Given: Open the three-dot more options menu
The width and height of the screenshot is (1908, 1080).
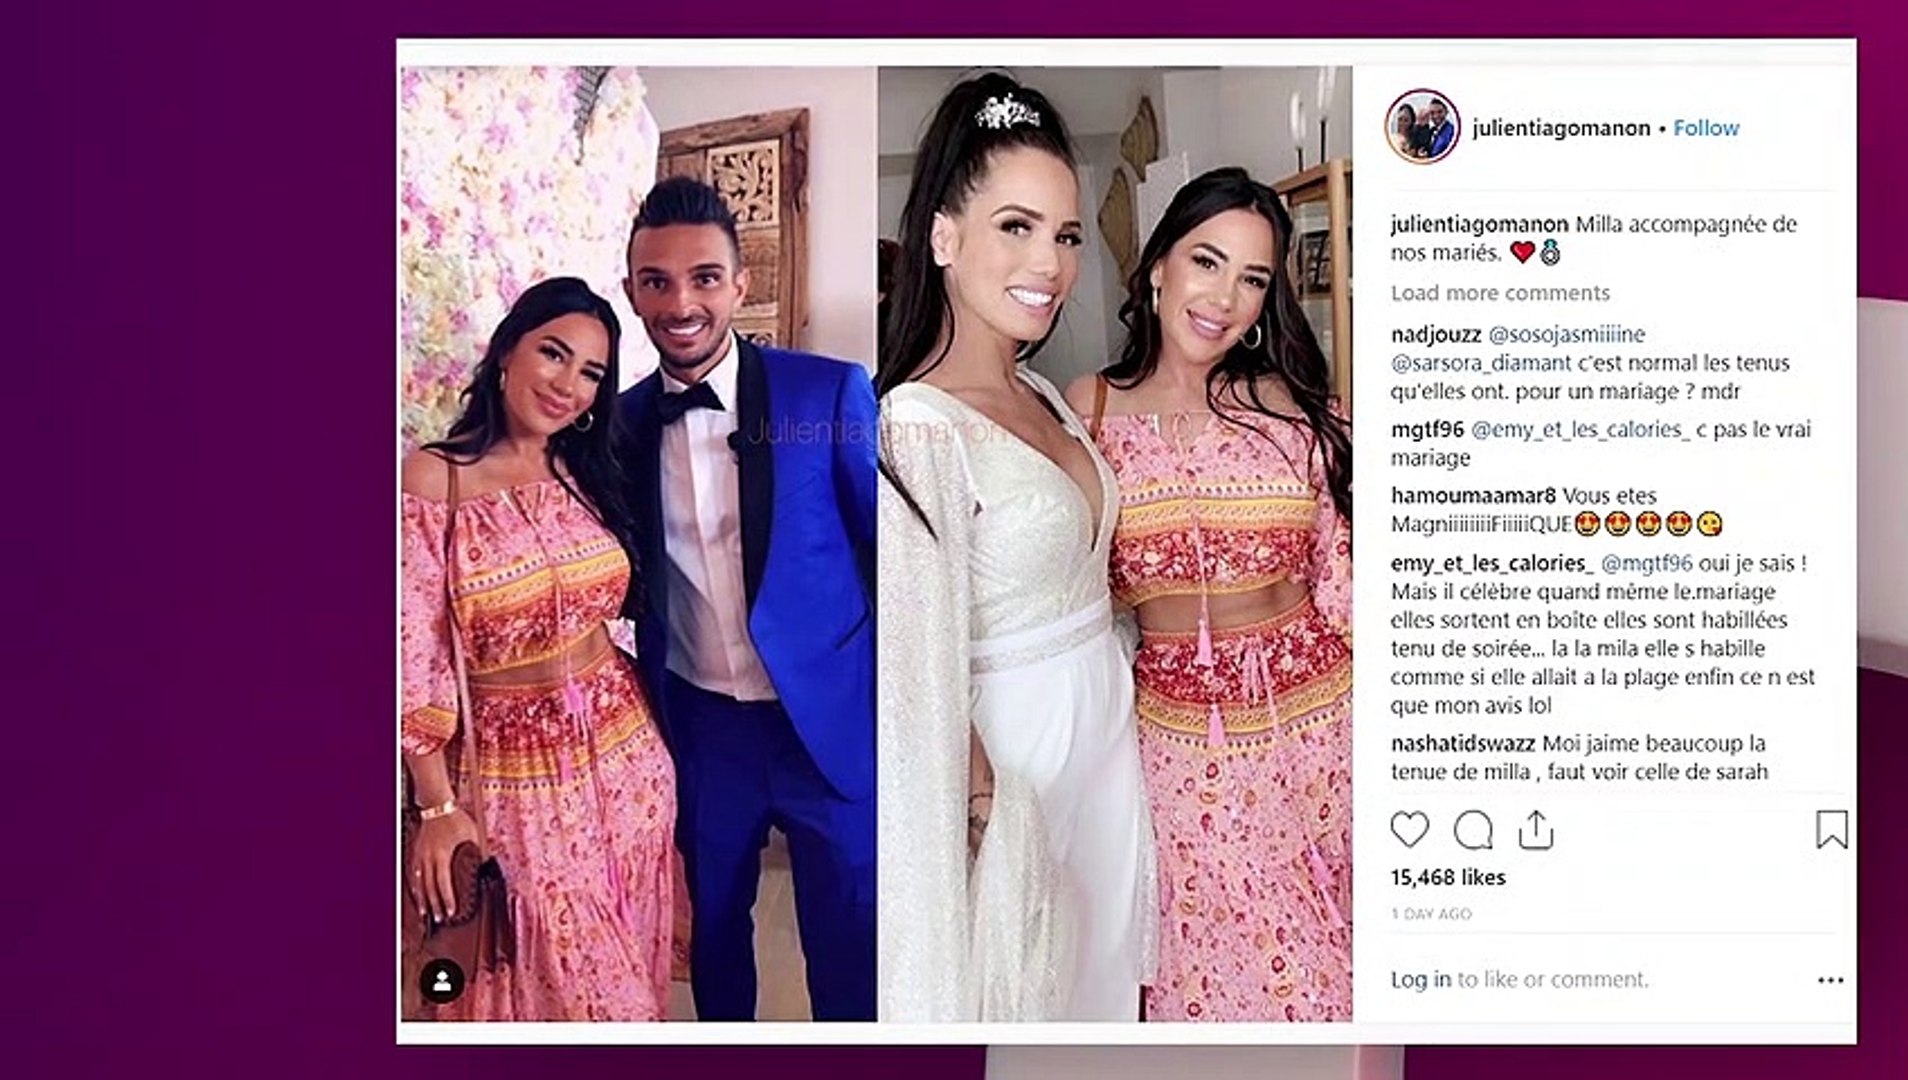Looking at the screenshot, I should [1830, 980].
